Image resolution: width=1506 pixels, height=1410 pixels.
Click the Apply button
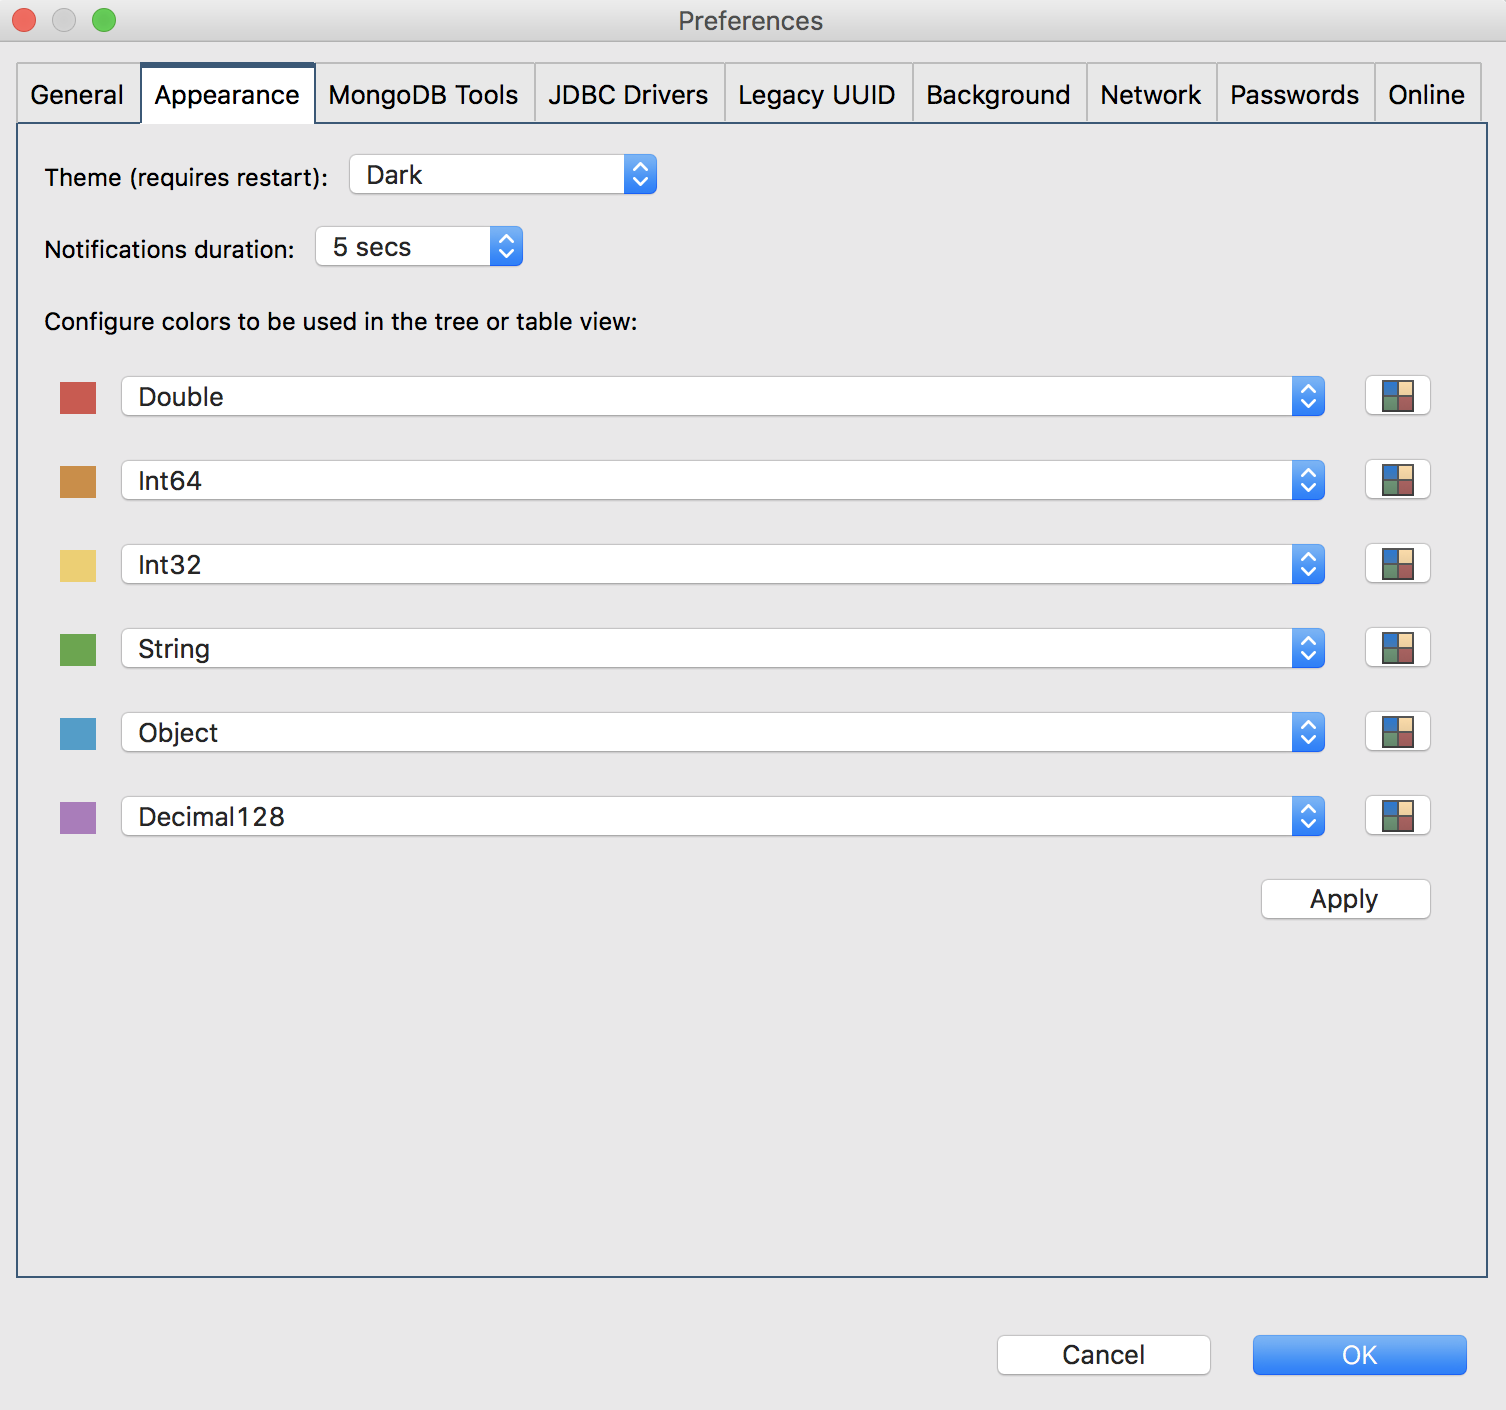(x=1345, y=899)
